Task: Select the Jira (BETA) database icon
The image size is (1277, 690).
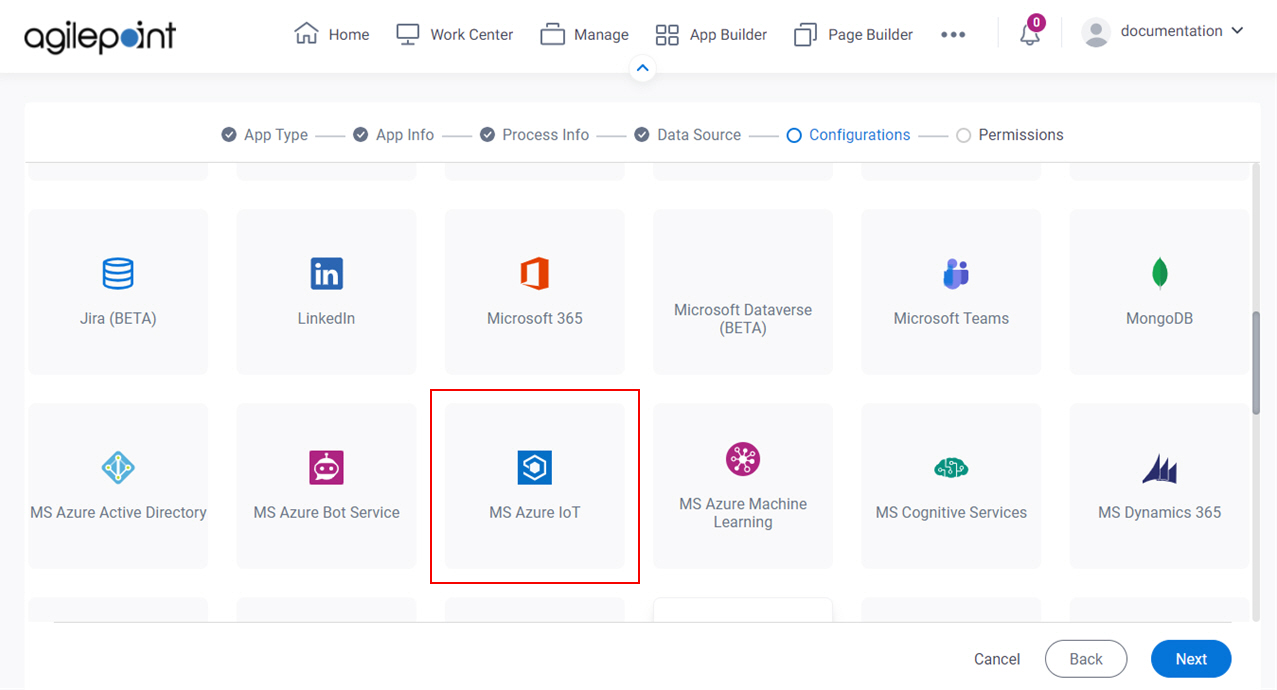Action: 118,273
